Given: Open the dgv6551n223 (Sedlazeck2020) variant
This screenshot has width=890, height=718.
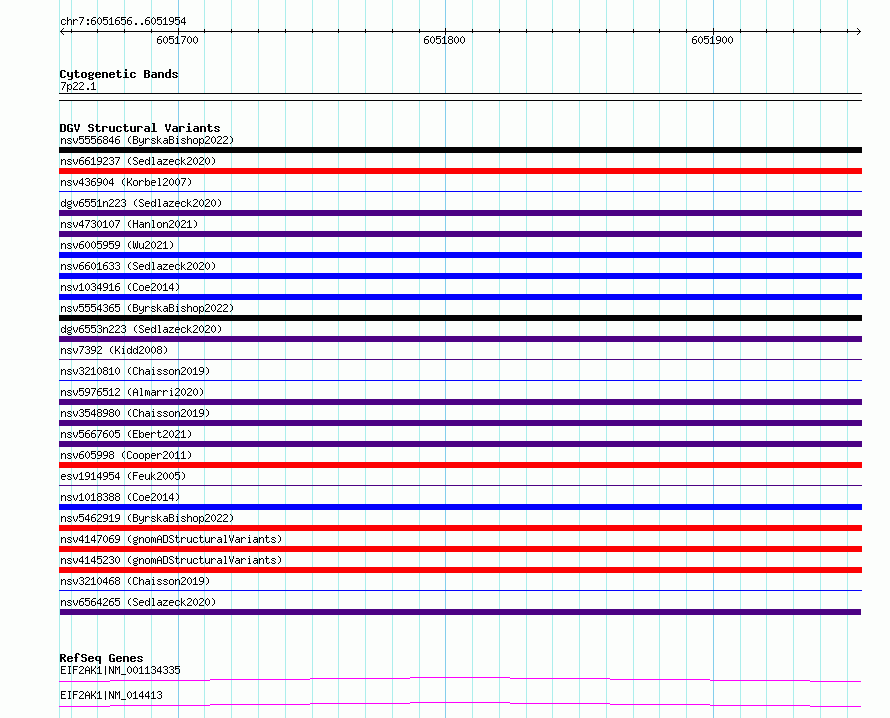Looking at the screenshot, I should click(x=141, y=203).
